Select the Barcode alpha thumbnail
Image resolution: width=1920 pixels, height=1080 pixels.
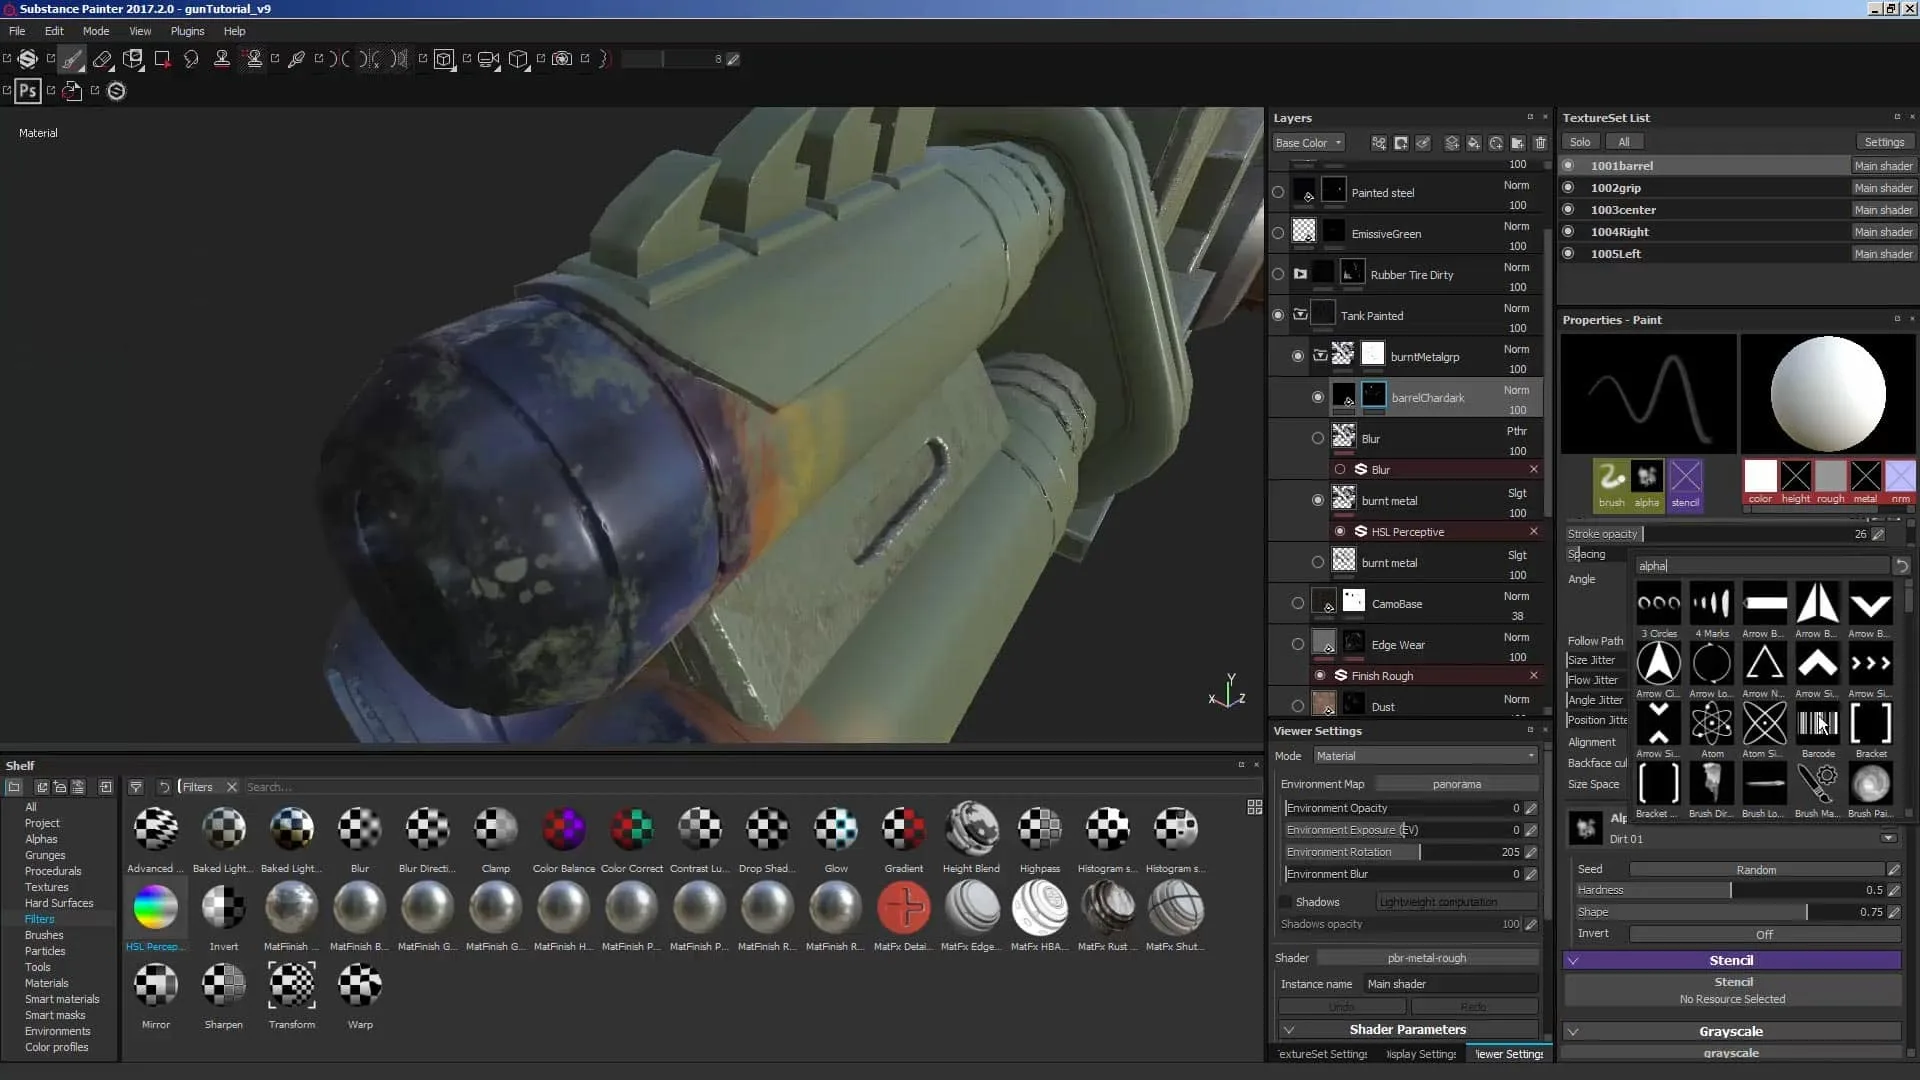tap(1817, 724)
